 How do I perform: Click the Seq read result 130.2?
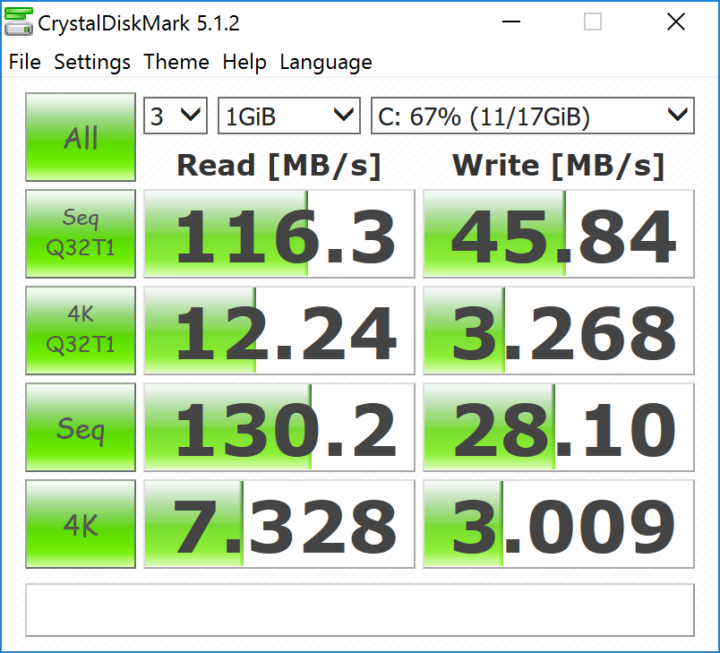pos(279,429)
